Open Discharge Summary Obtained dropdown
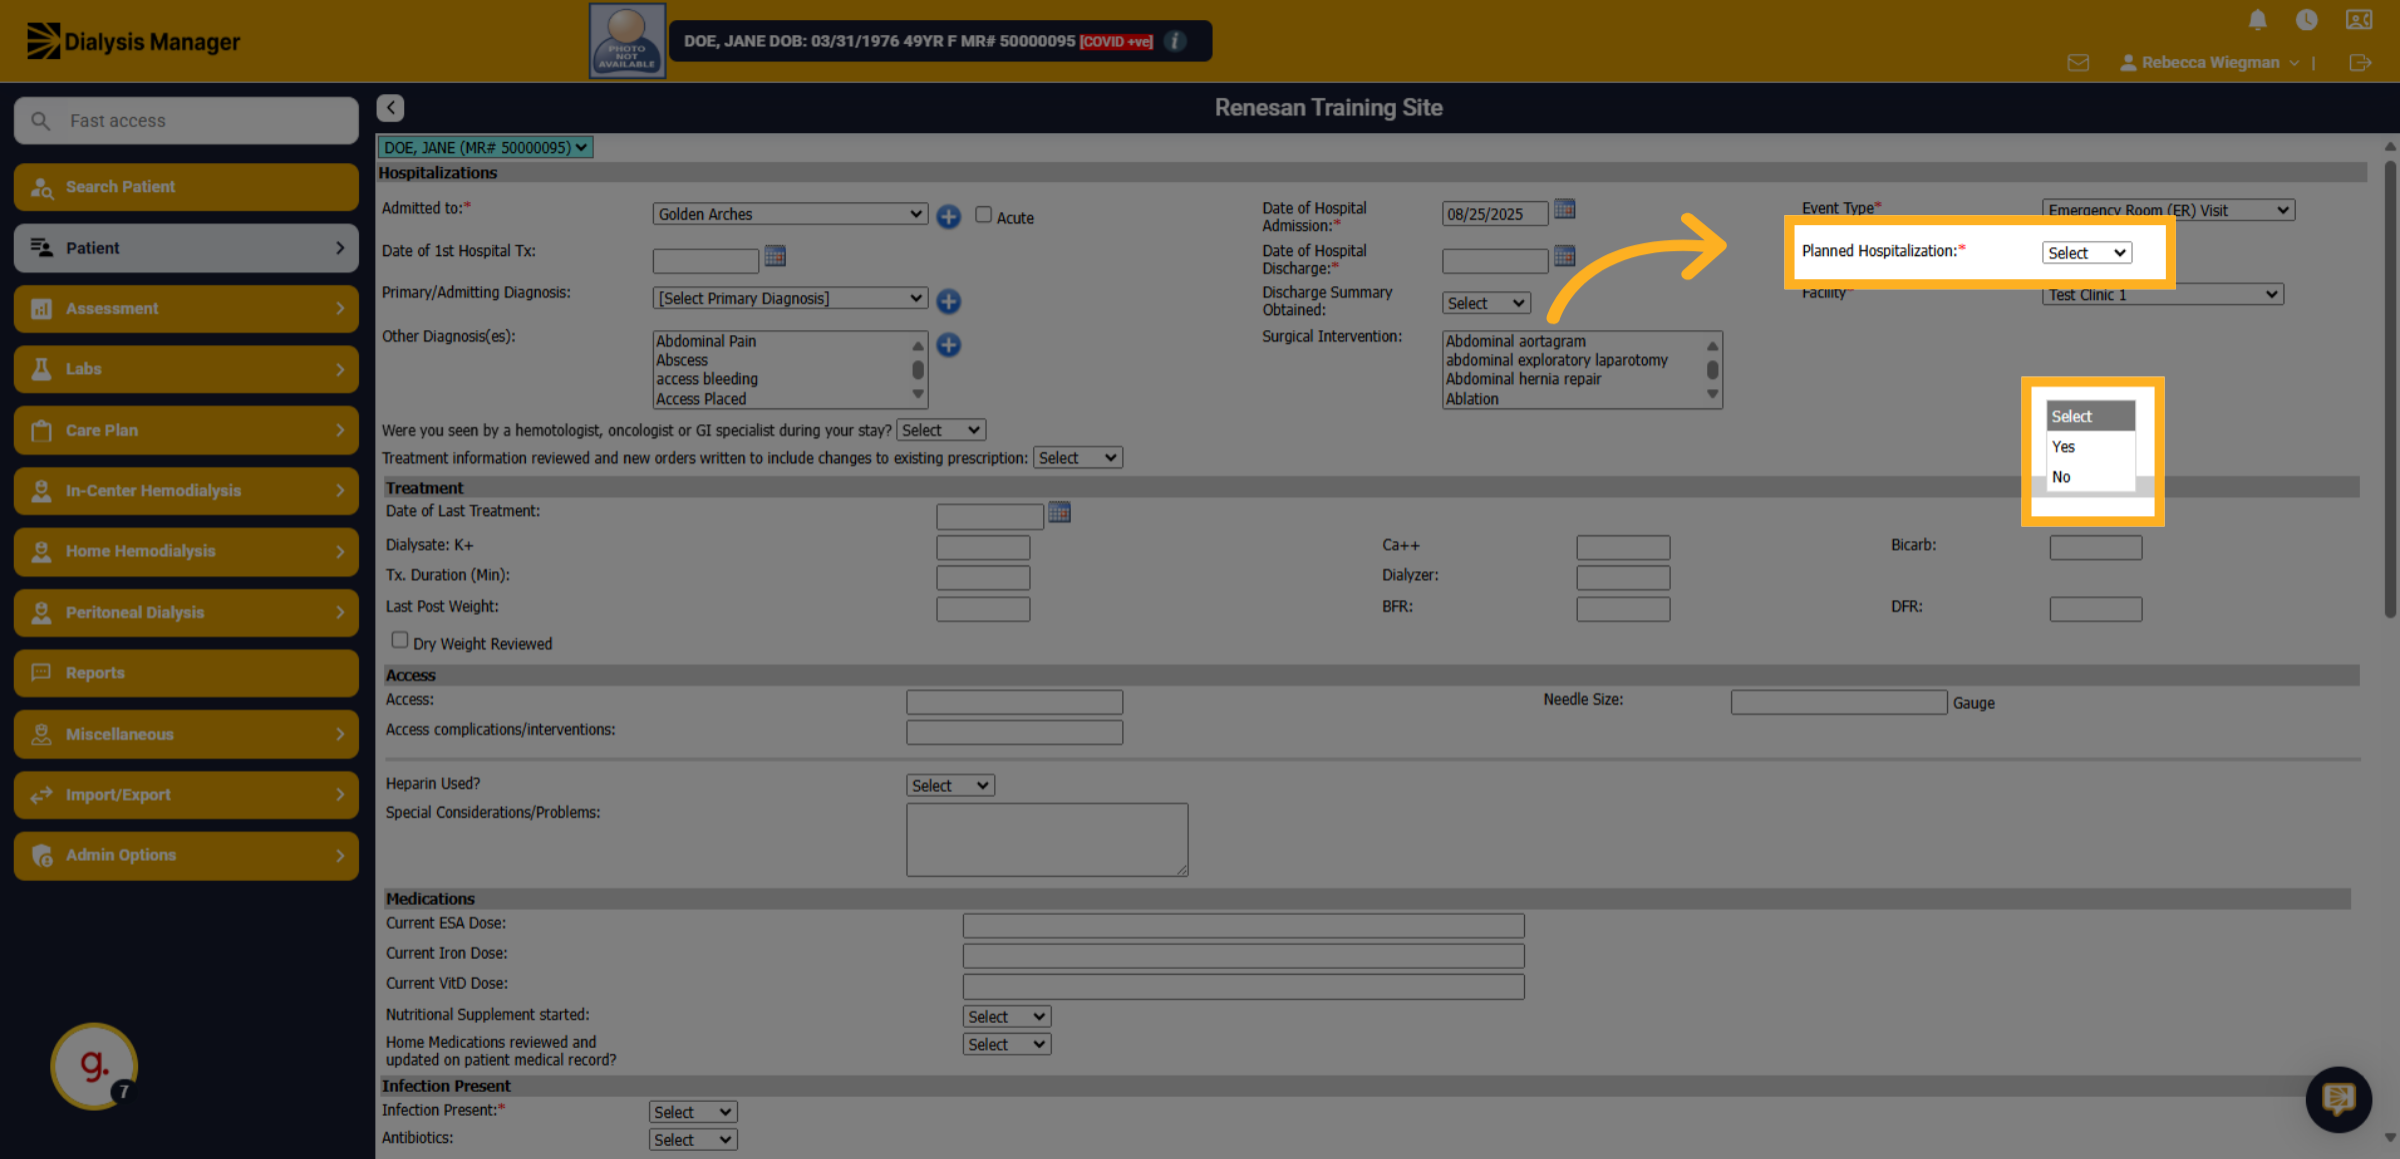The width and height of the screenshot is (2400, 1159). (x=1486, y=303)
